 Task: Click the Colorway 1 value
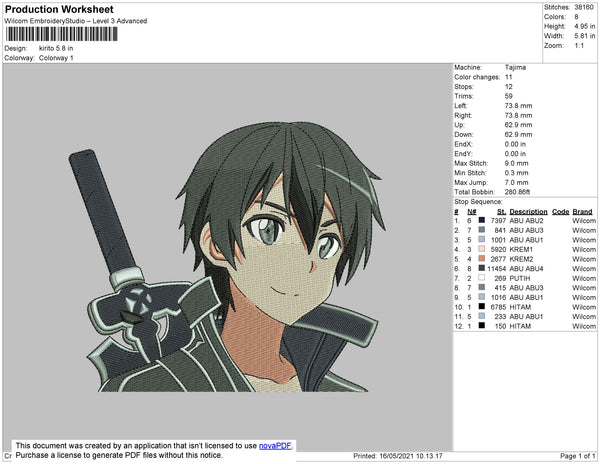pyautogui.click(x=56, y=58)
